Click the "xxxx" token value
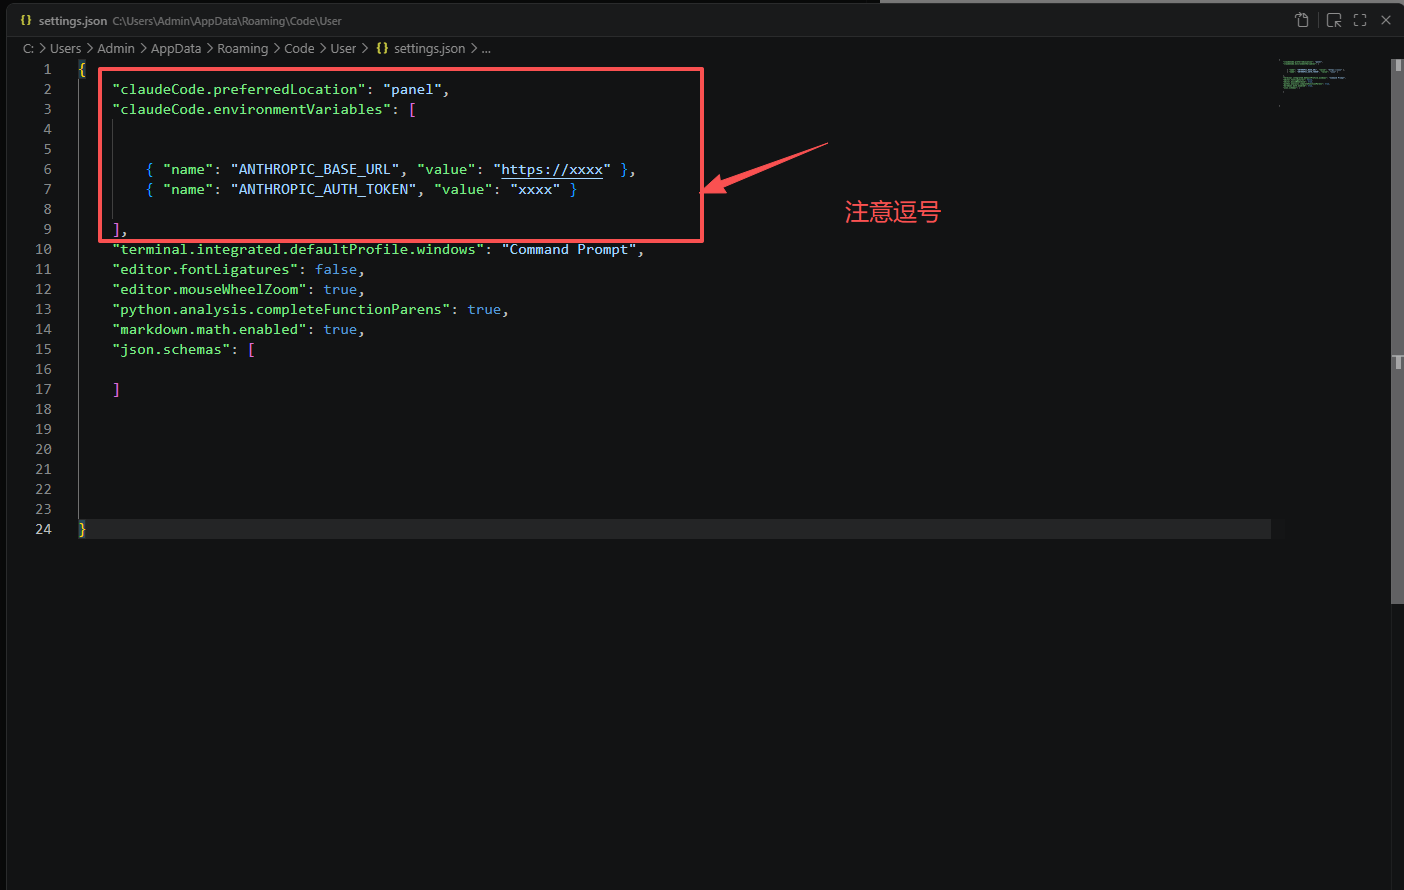Viewport: 1404px width, 890px height. (535, 190)
